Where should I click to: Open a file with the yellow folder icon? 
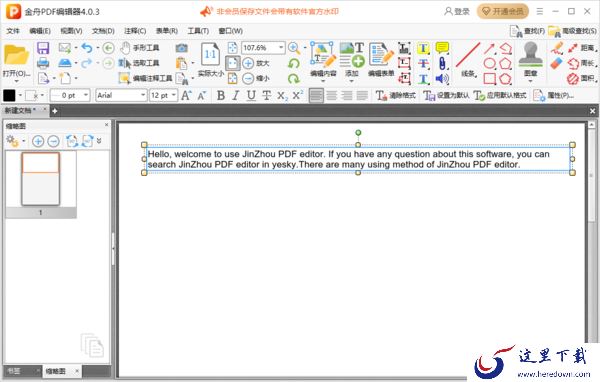tap(16, 56)
